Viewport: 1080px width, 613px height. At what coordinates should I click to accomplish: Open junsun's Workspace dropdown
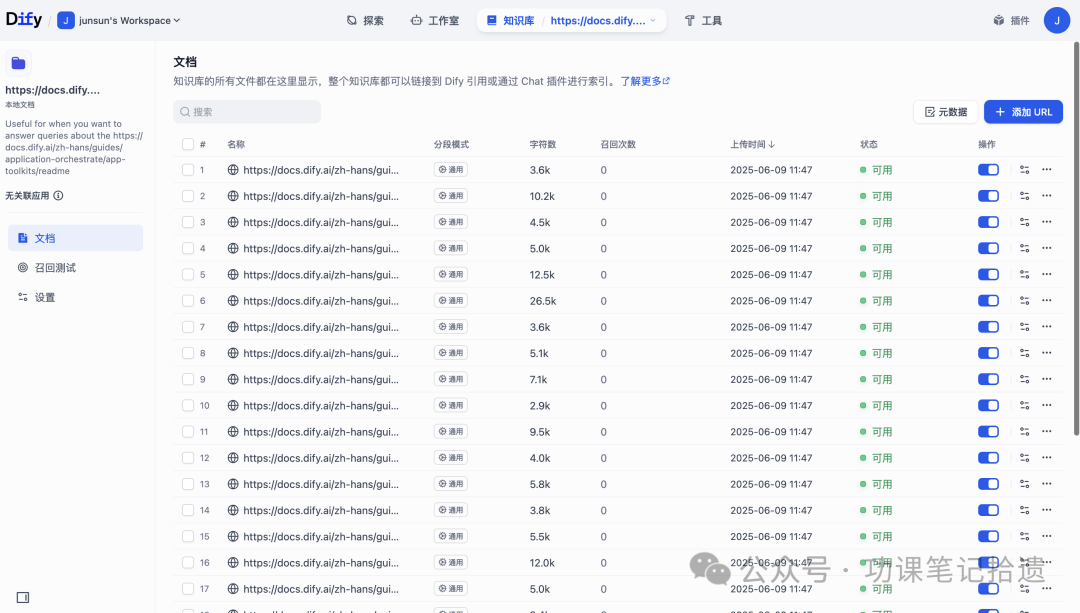pyautogui.click(x=119, y=21)
